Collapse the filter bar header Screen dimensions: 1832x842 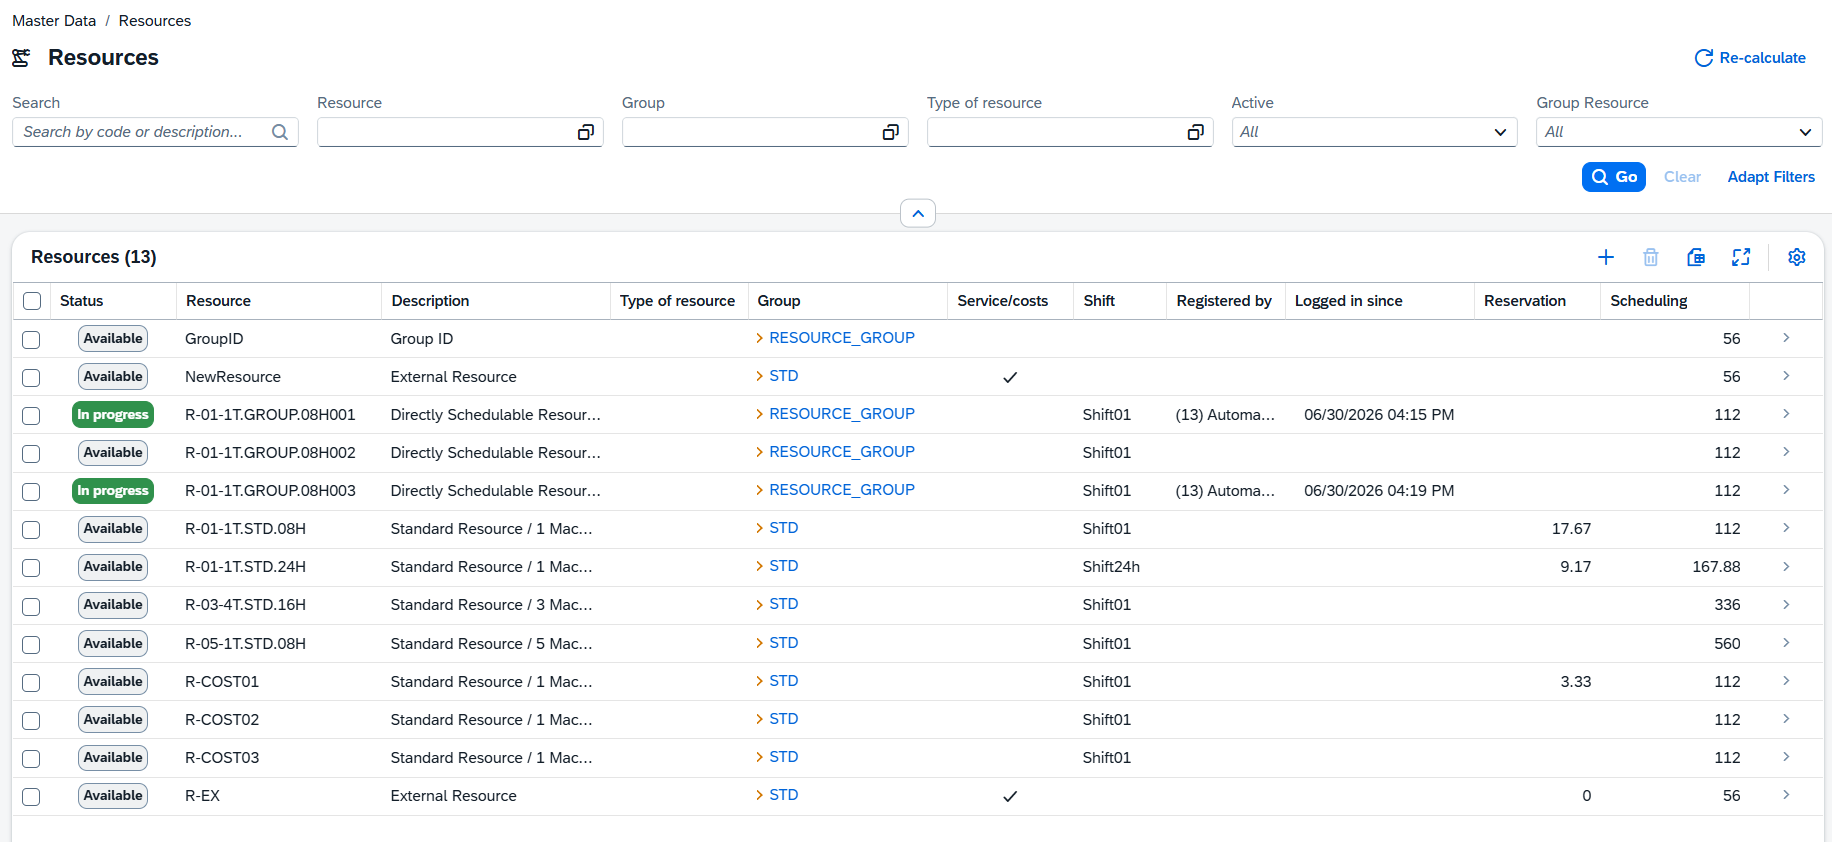tap(918, 213)
